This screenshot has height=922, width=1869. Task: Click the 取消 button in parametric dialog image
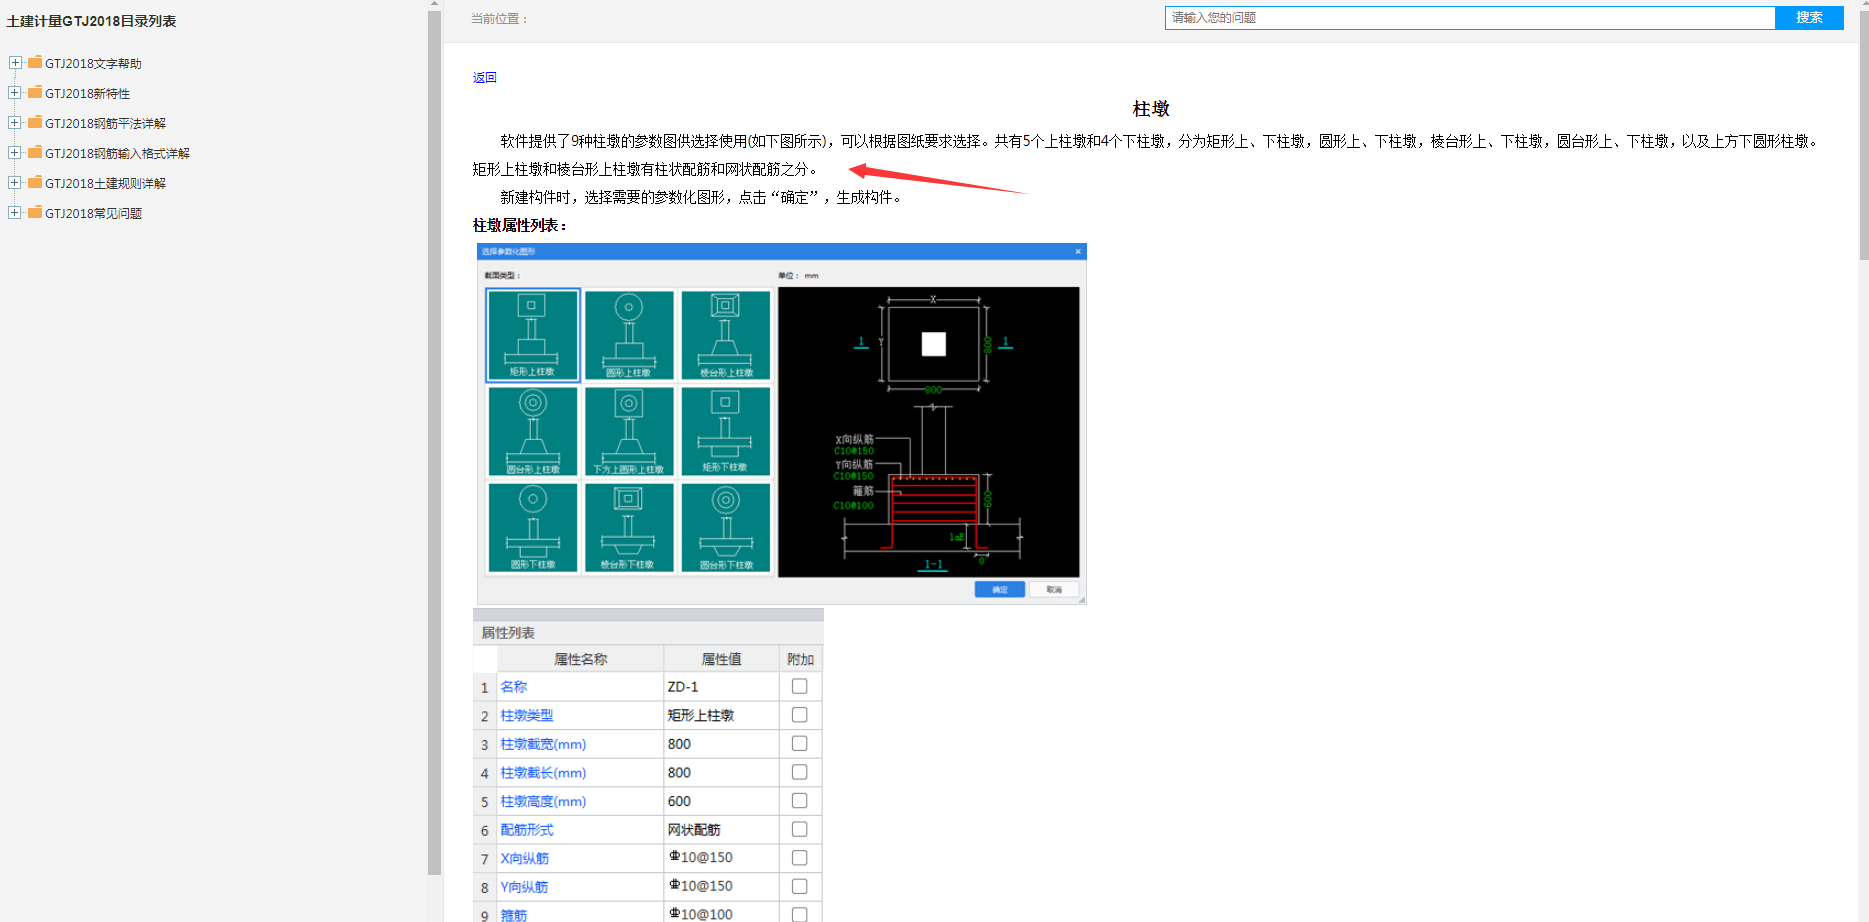click(x=1054, y=589)
